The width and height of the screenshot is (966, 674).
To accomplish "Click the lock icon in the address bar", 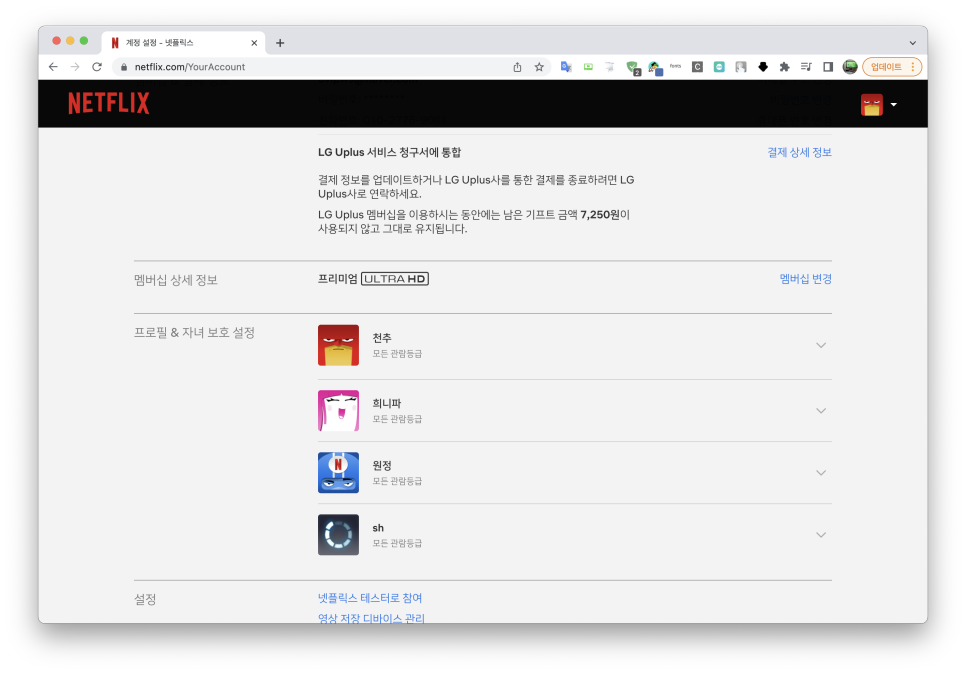I will pos(124,67).
